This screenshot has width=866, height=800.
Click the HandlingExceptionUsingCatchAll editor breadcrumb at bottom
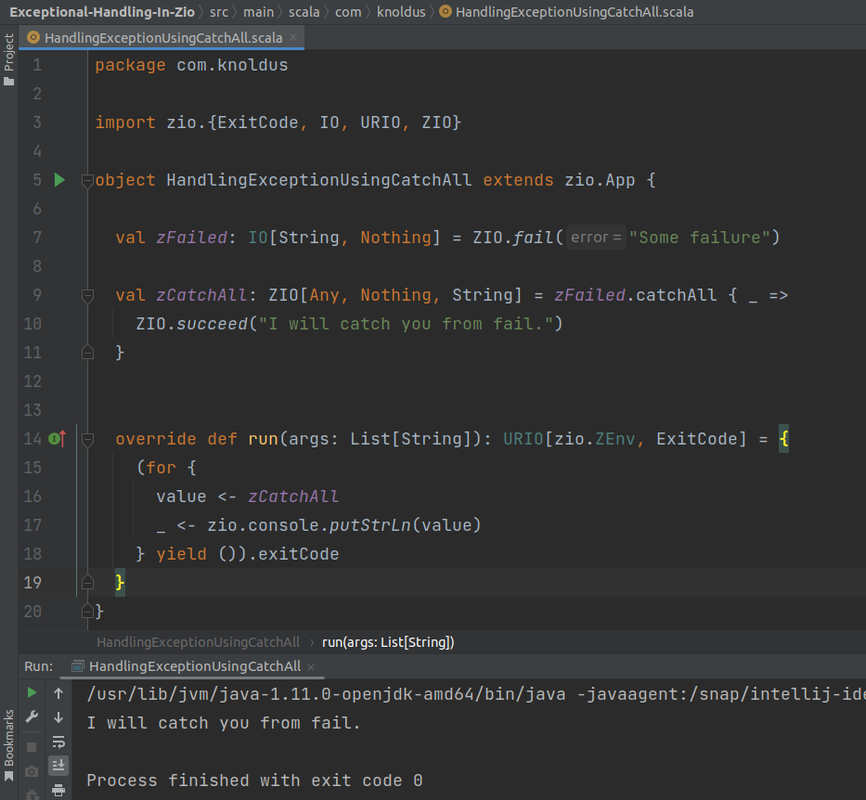(198, 642)
